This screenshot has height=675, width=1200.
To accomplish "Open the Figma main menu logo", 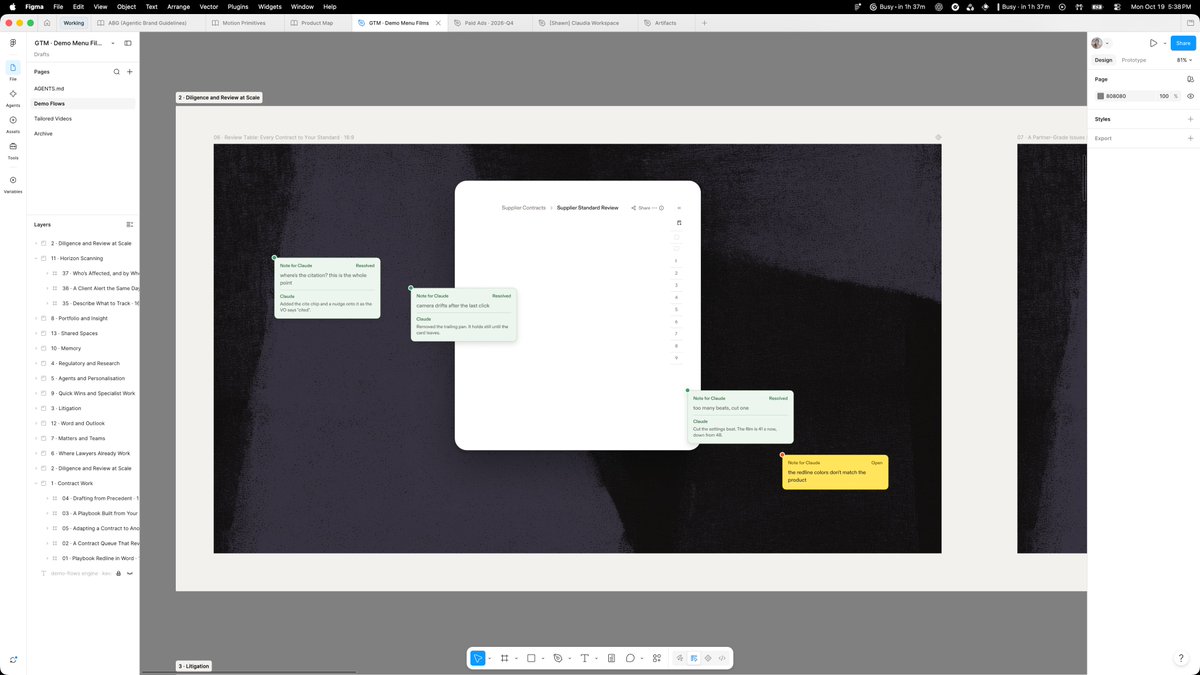I will [x=13, y=44].
